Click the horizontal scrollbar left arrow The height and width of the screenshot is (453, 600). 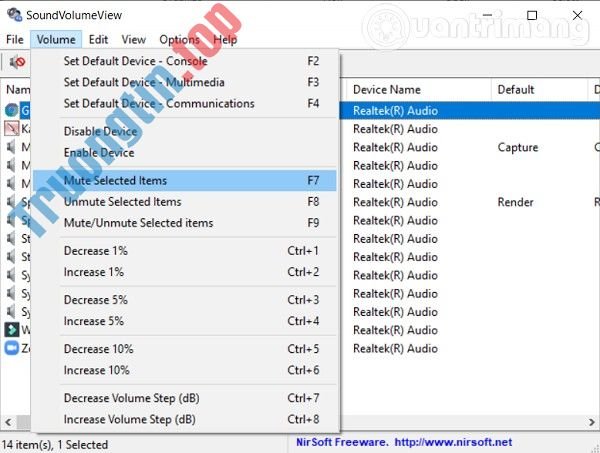[x=8, y=422]
